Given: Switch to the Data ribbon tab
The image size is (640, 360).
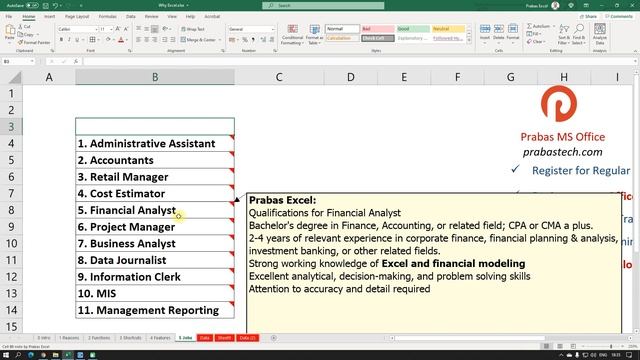Looking at the screenshot, I should click(x=131, y=17).
